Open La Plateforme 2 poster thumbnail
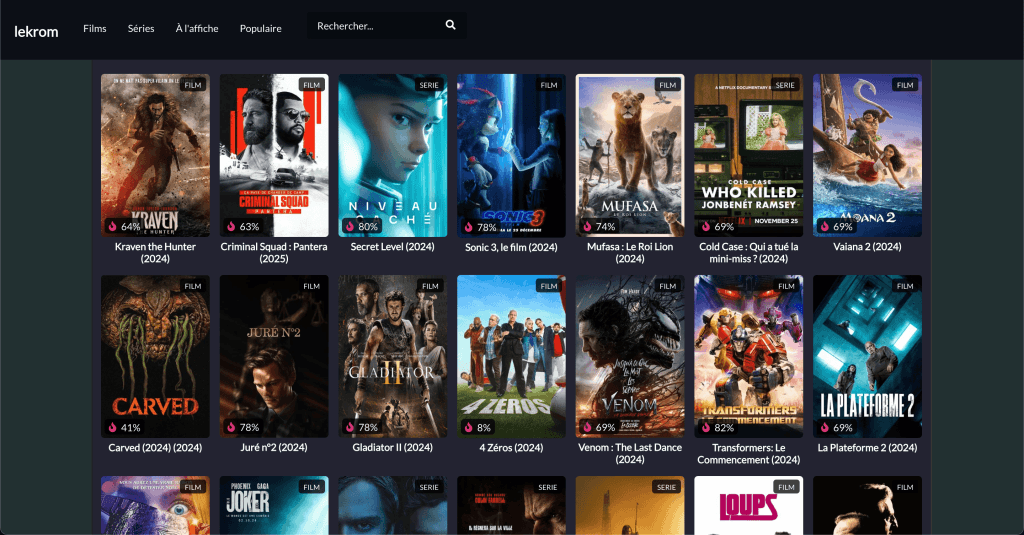 click(x=867, y=357)
